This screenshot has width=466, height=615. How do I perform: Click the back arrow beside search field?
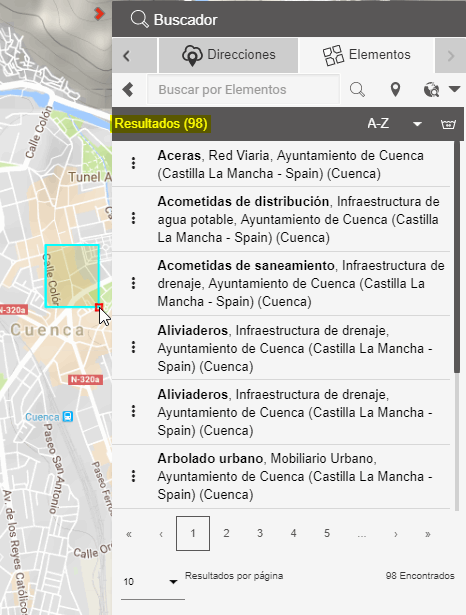point(128,89)
